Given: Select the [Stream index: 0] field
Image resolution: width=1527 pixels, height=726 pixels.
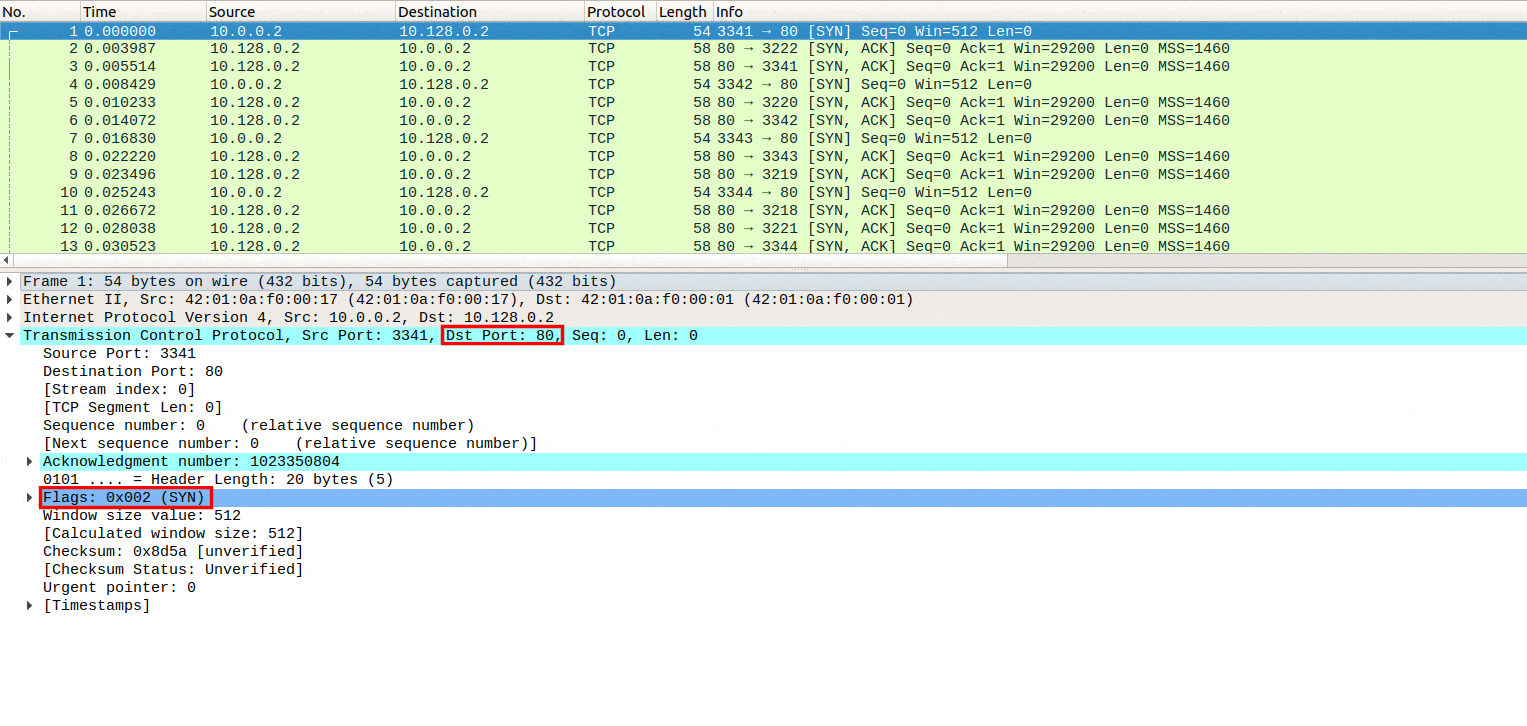Looking at the screenshot, I should pyautogui.click(x=119, y=390).
